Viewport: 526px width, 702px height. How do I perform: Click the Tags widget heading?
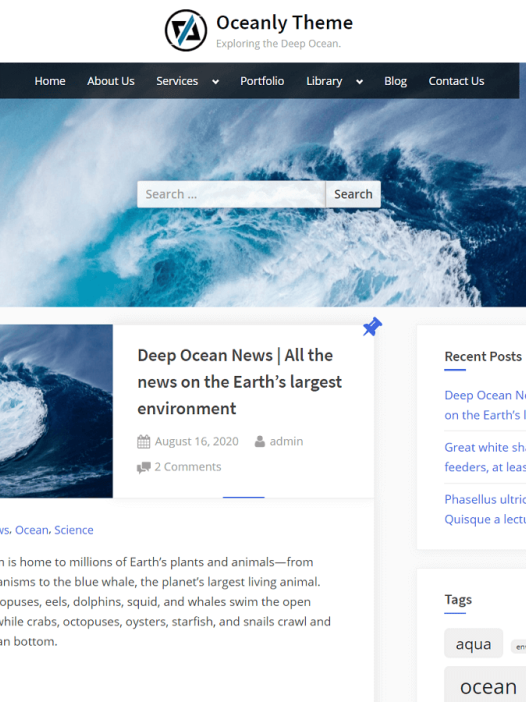click(x=458, y=599)
